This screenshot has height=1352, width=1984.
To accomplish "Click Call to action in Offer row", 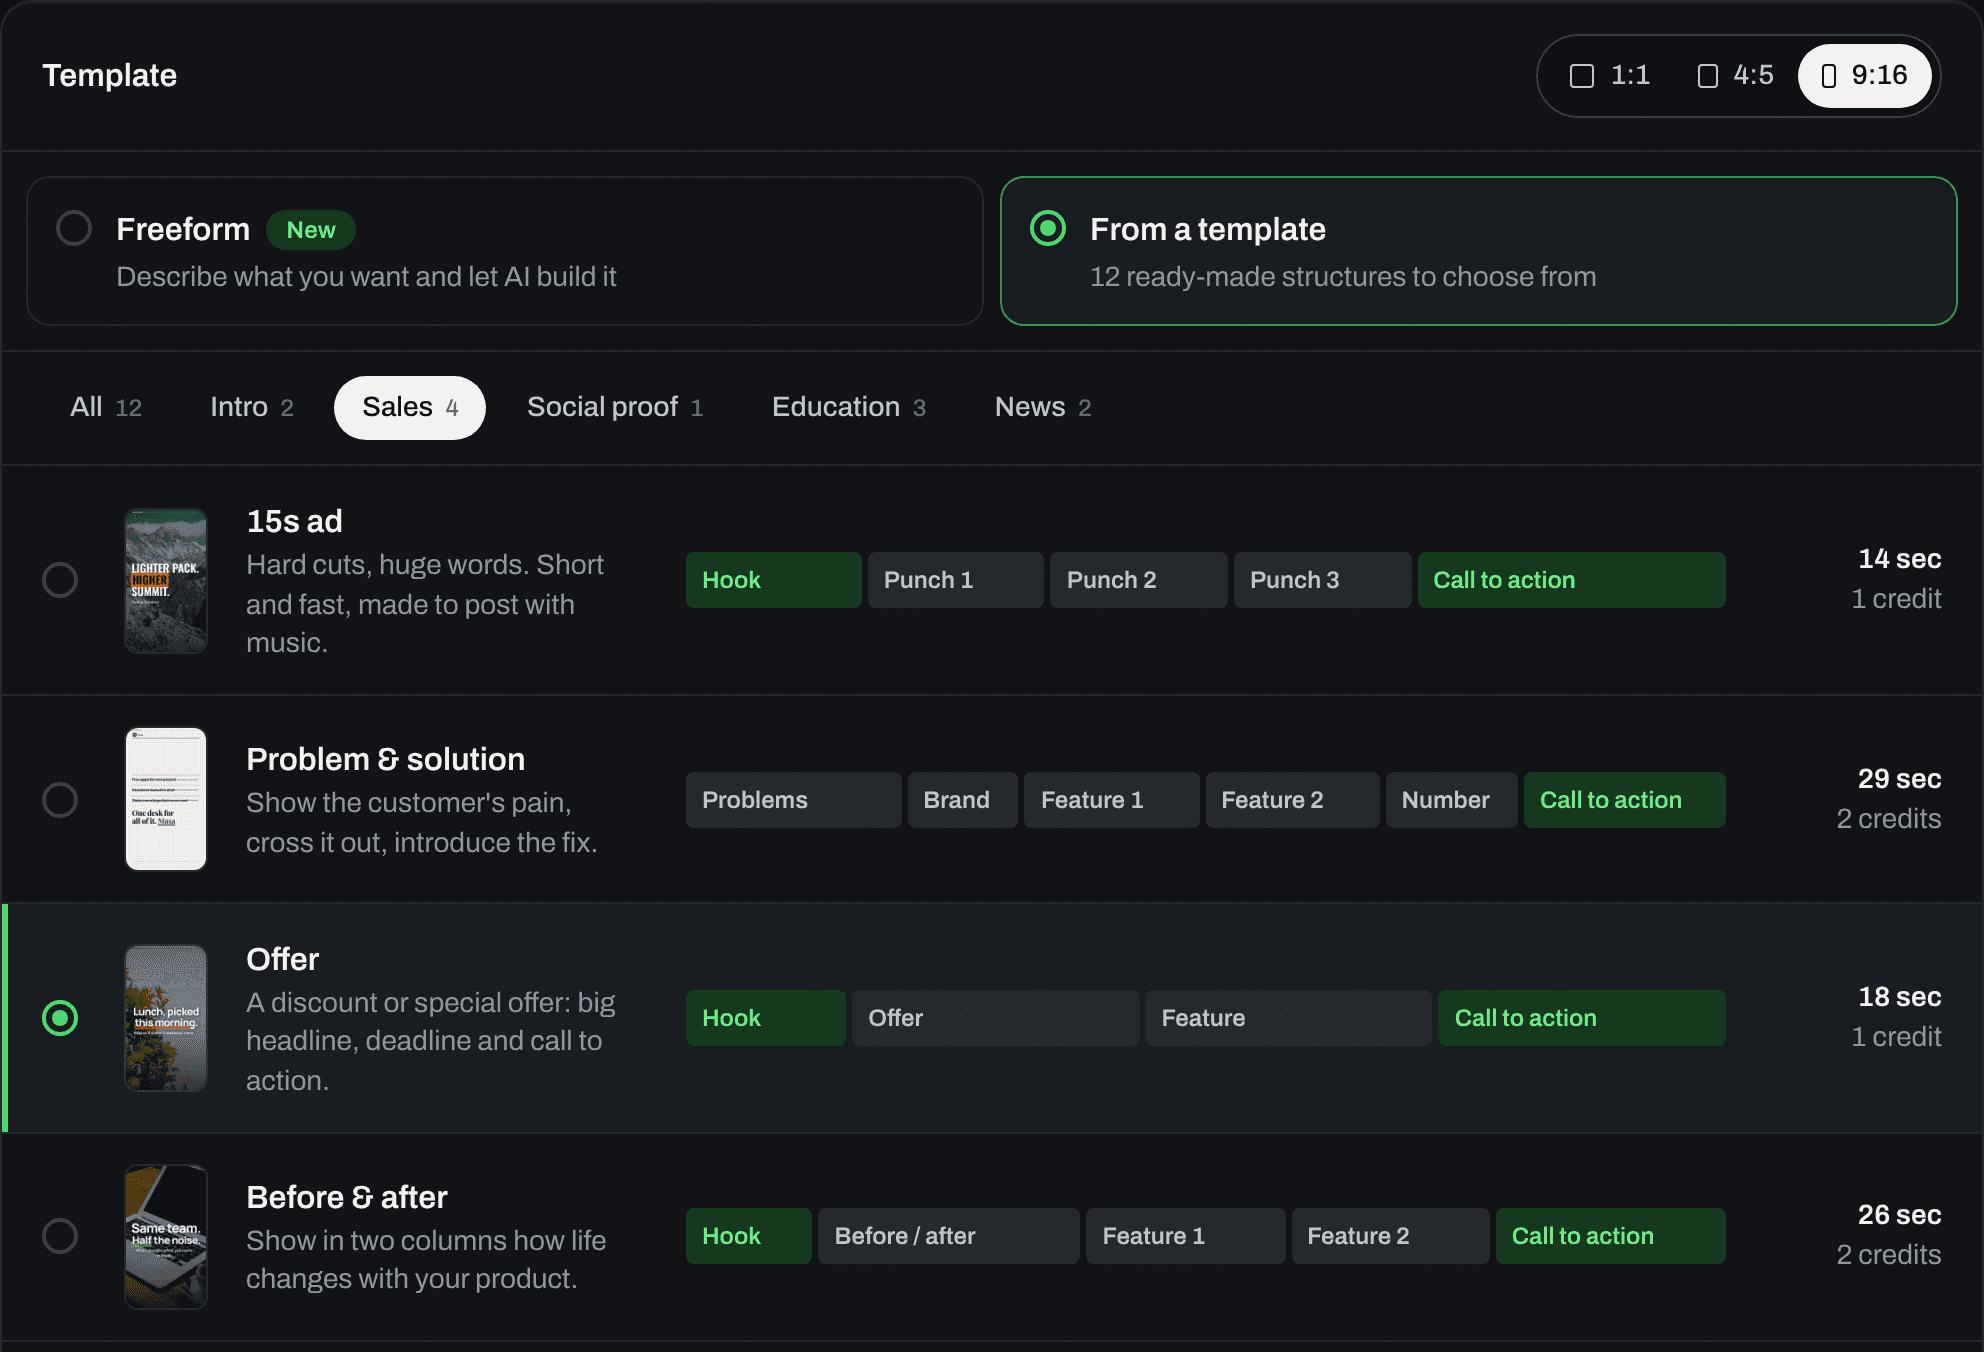I will (1582, 1018).
